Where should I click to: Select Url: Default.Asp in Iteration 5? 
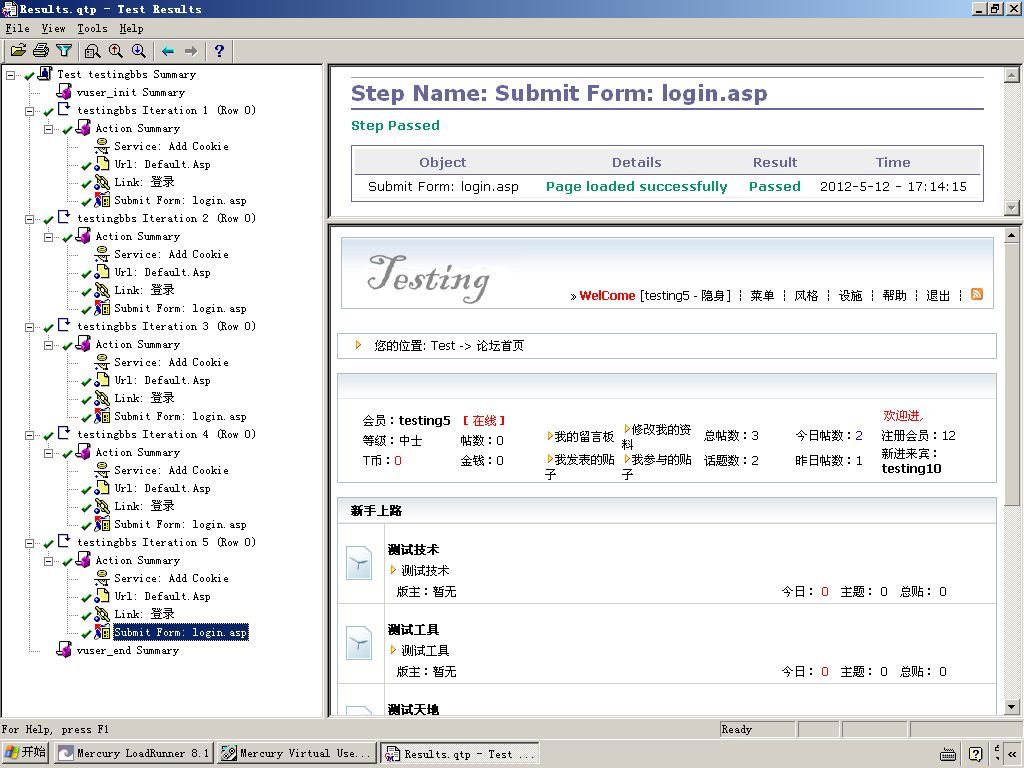pos(163,596)
